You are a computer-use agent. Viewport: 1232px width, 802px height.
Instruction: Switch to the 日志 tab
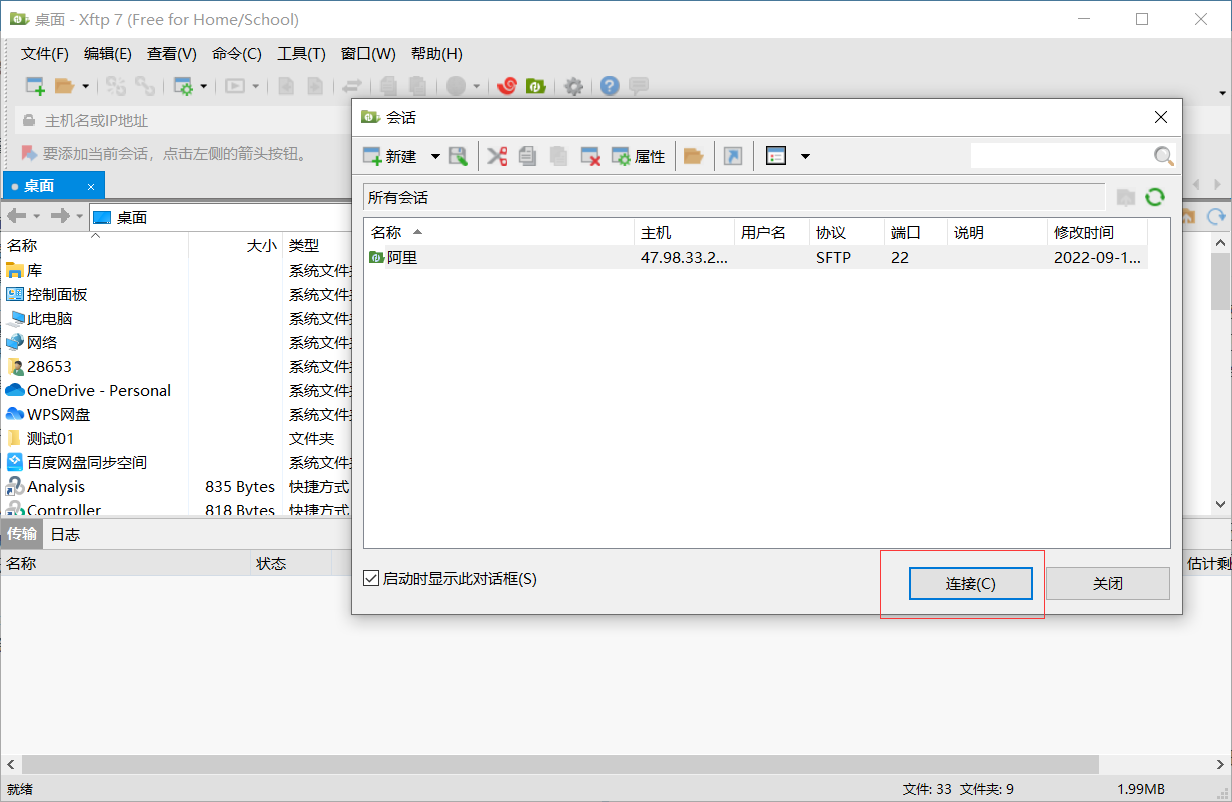coord(65,534)
